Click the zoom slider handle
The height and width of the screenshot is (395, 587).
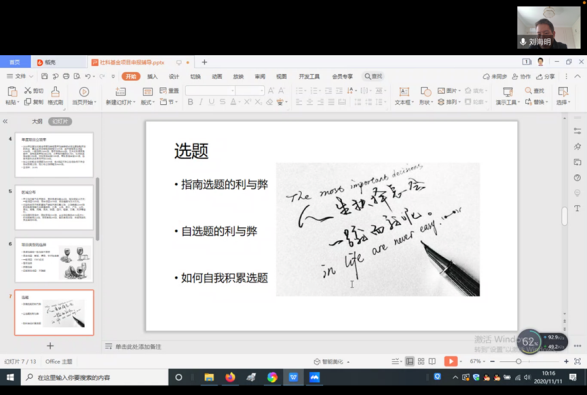click(518, 361)
